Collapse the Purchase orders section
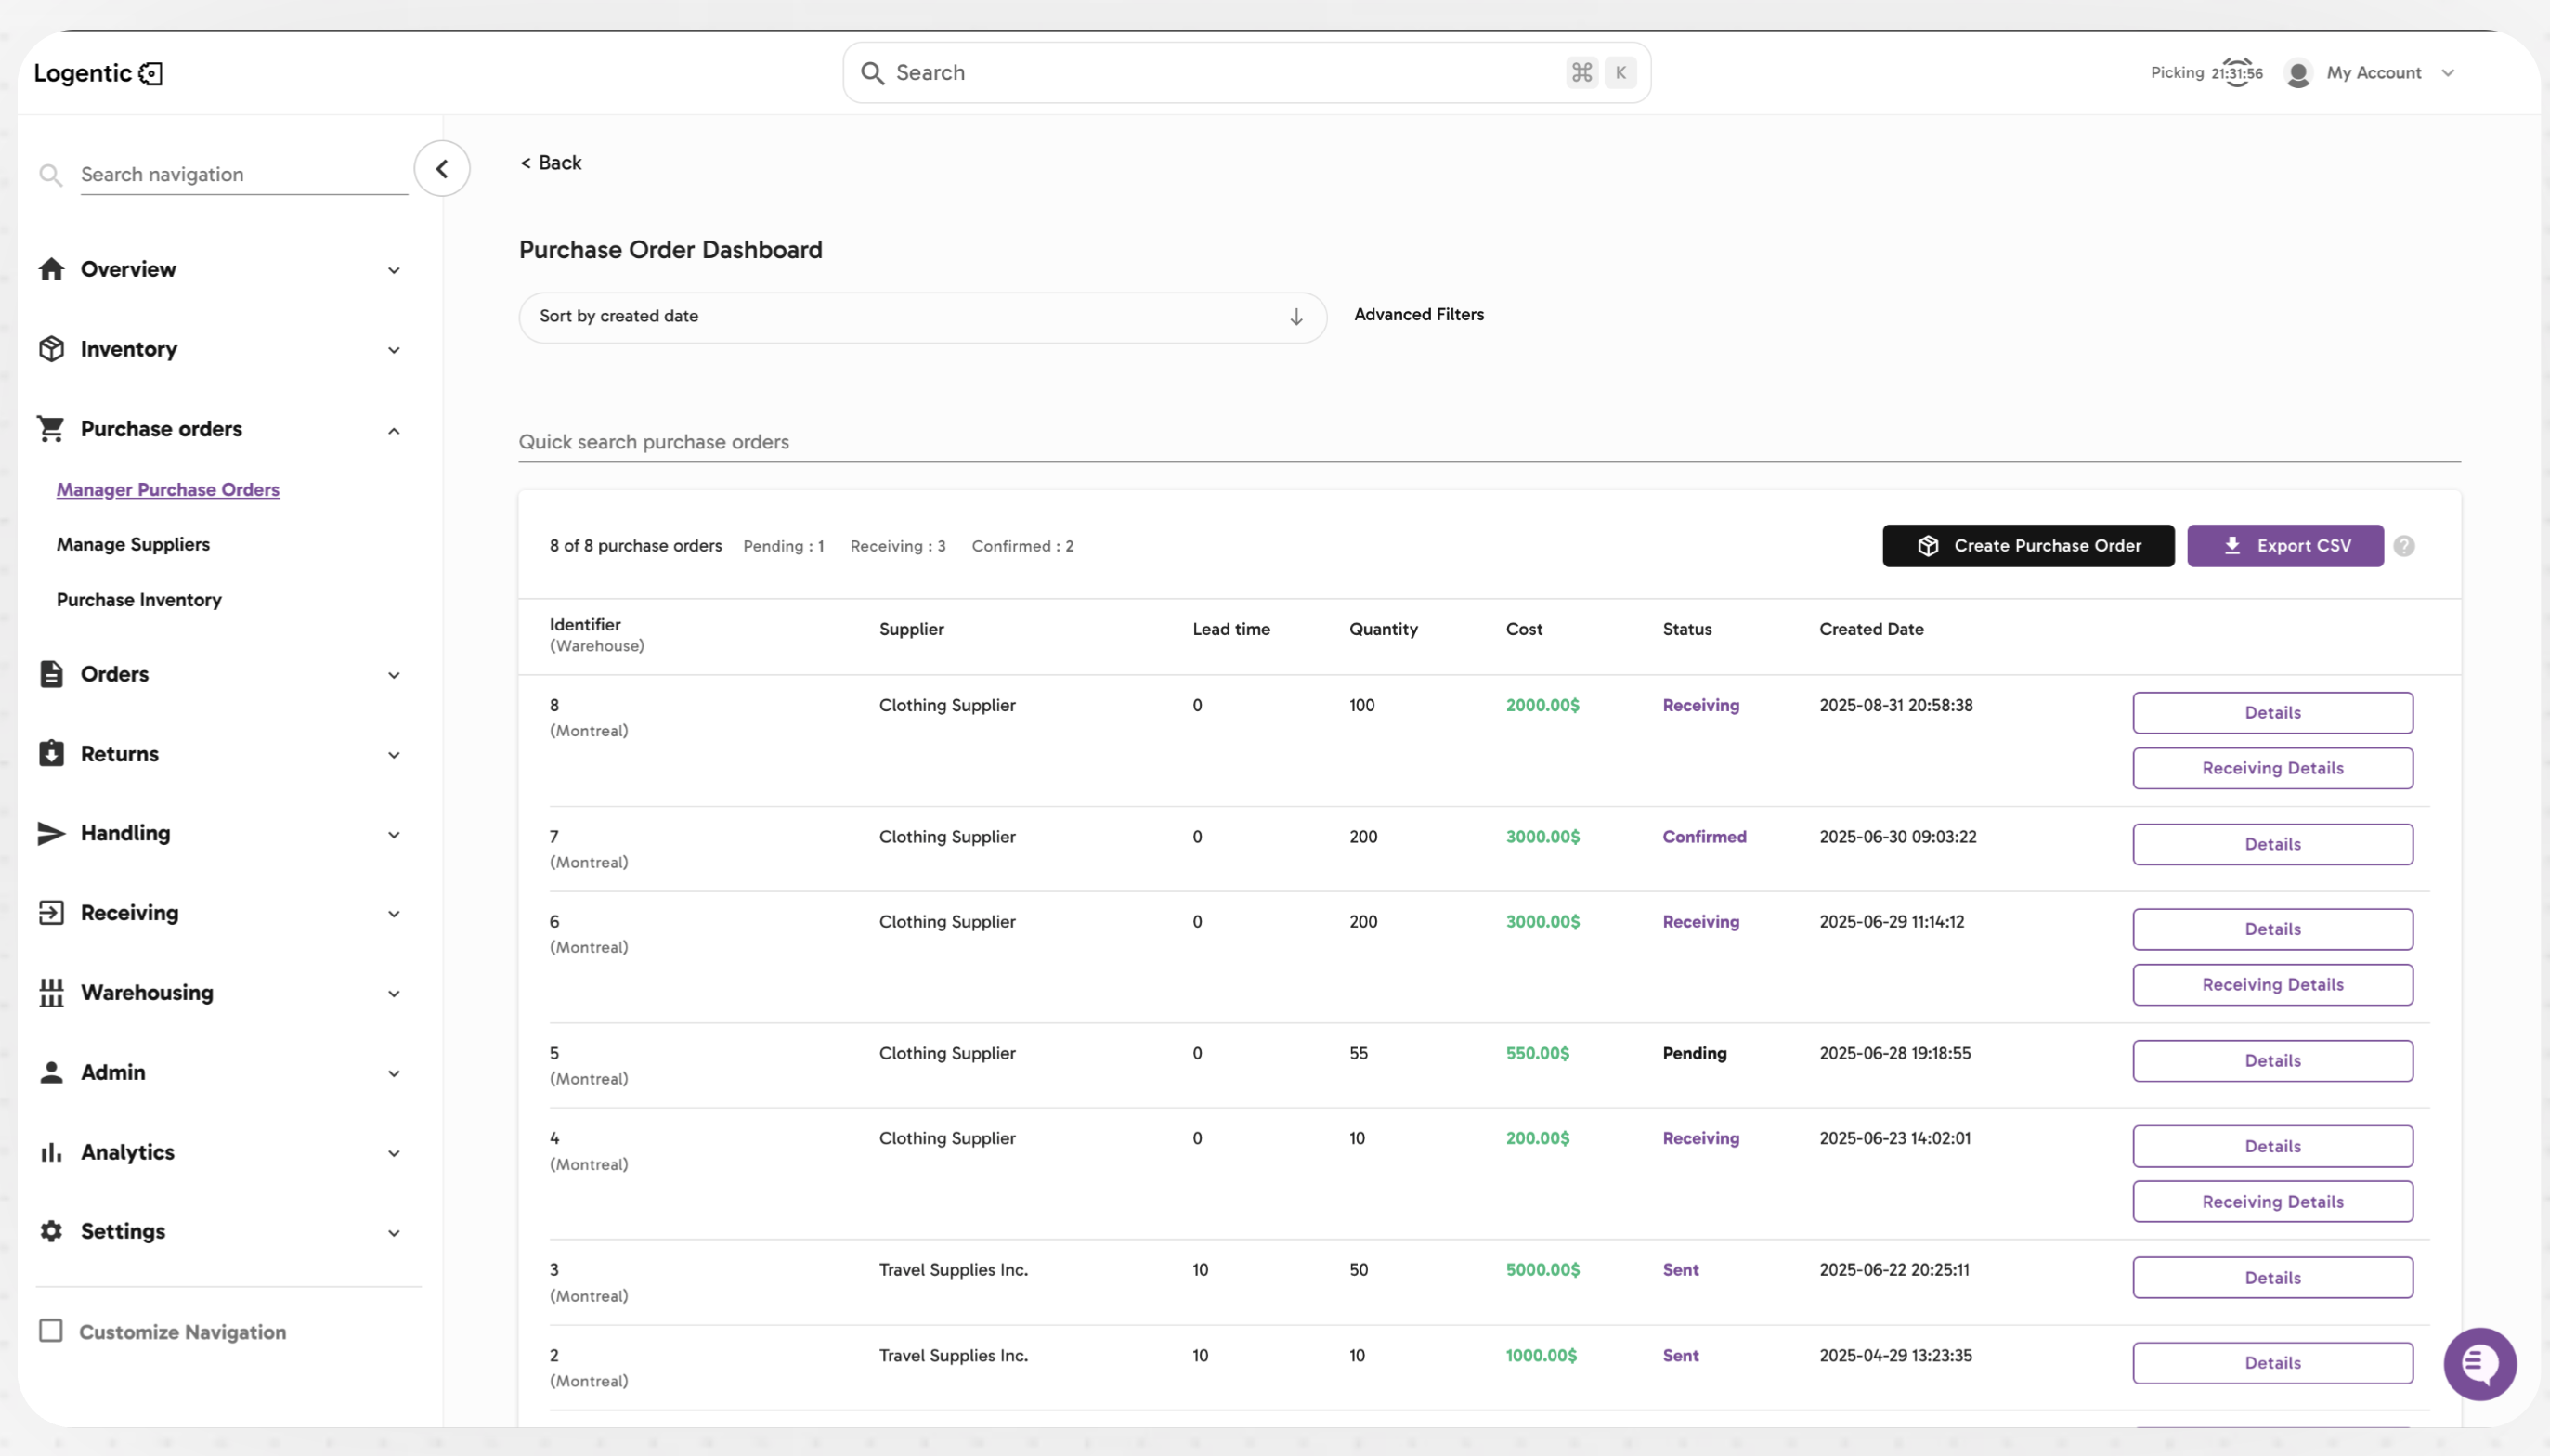Screen dimensions: 2550x1456 tap(393, 431)
